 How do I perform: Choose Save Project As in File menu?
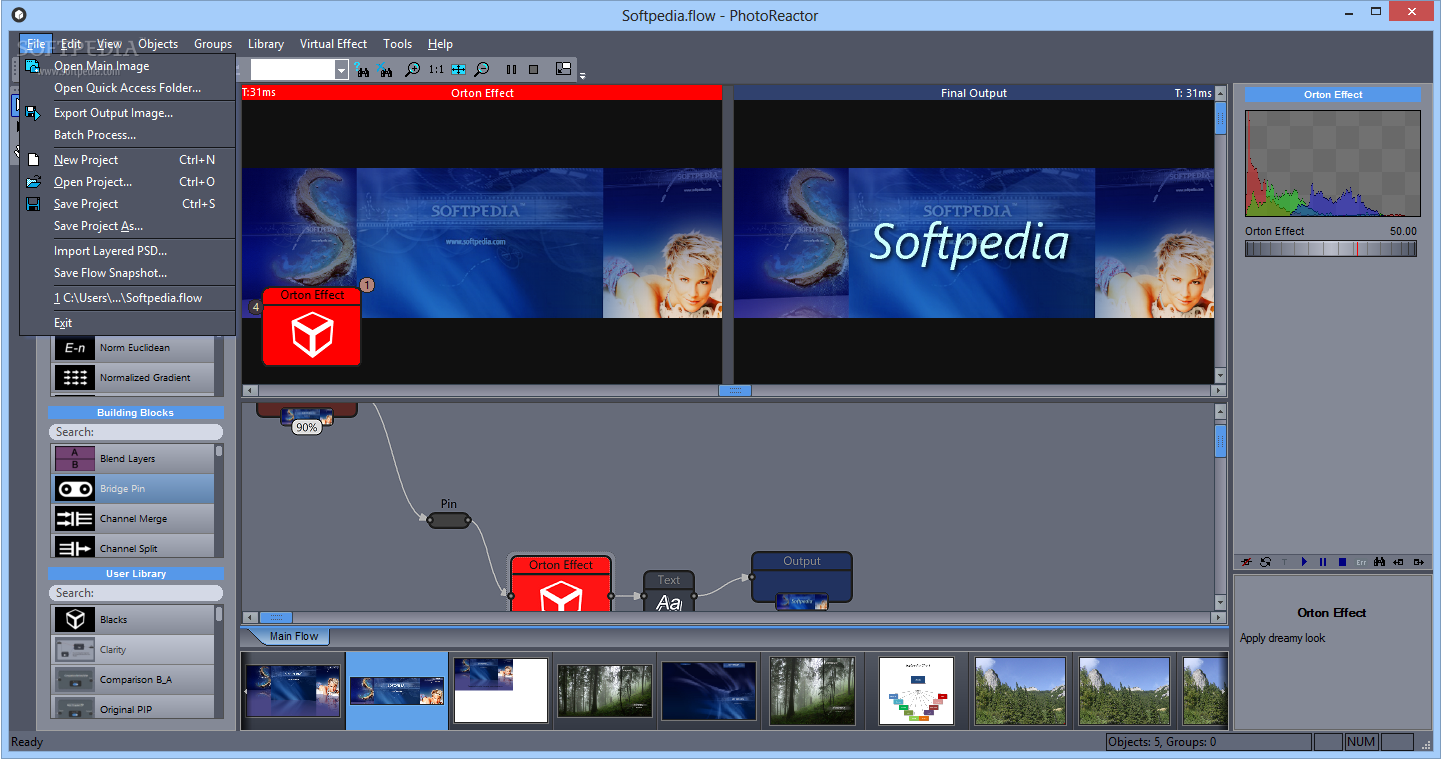[128, 226]
